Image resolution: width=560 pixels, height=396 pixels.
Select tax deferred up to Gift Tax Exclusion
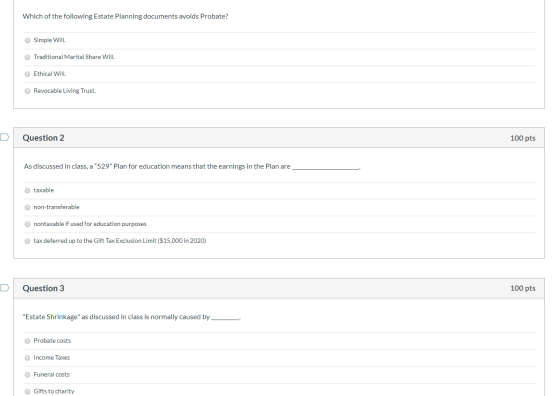[x=28, y=241]
